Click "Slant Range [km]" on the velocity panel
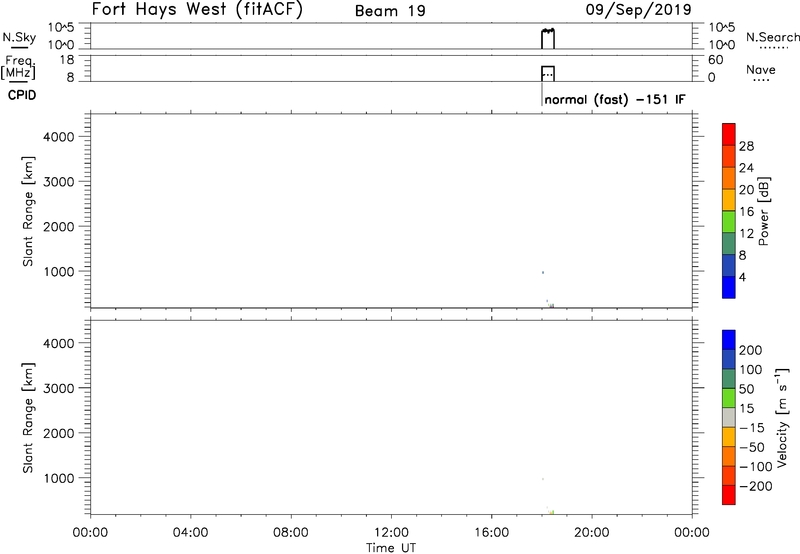Viewport: 800px width, 554px height. (28, 418)
